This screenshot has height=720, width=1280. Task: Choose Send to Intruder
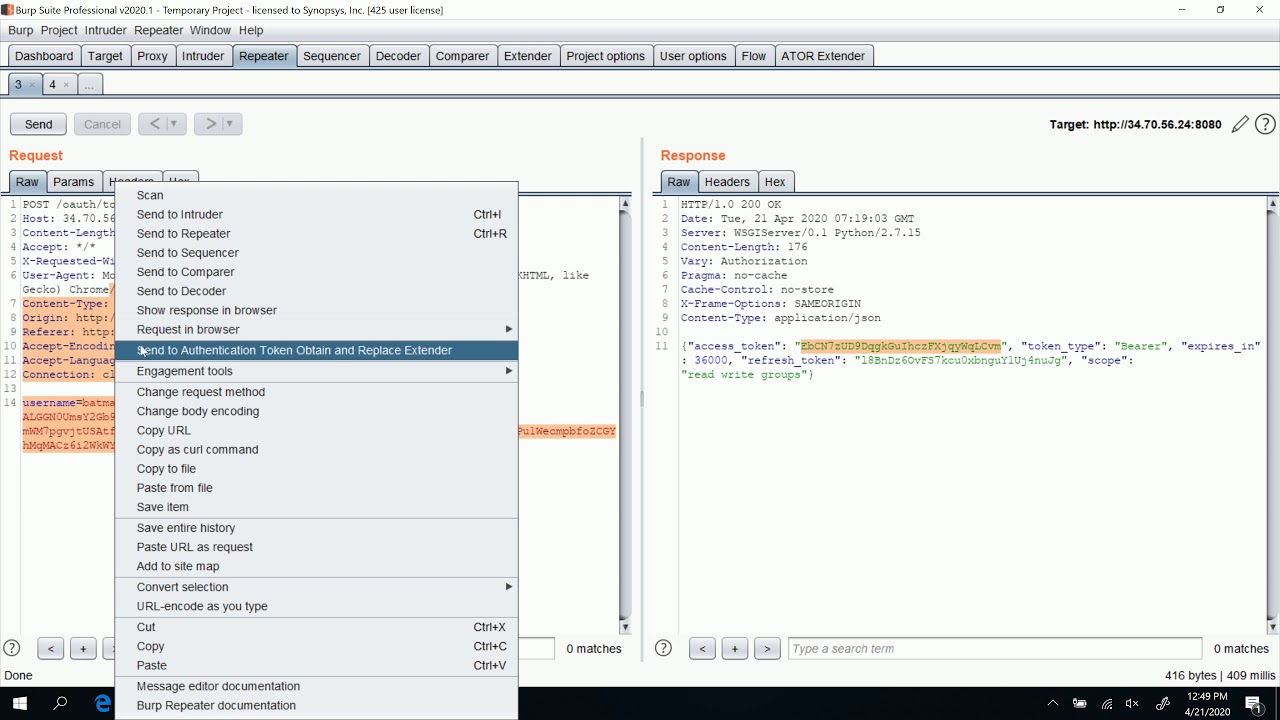point(317,214)
